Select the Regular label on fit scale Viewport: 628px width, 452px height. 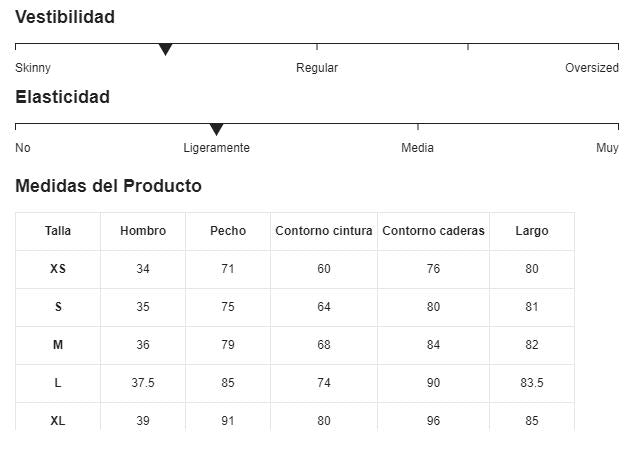pyautogui.click(x=317, y=68)
